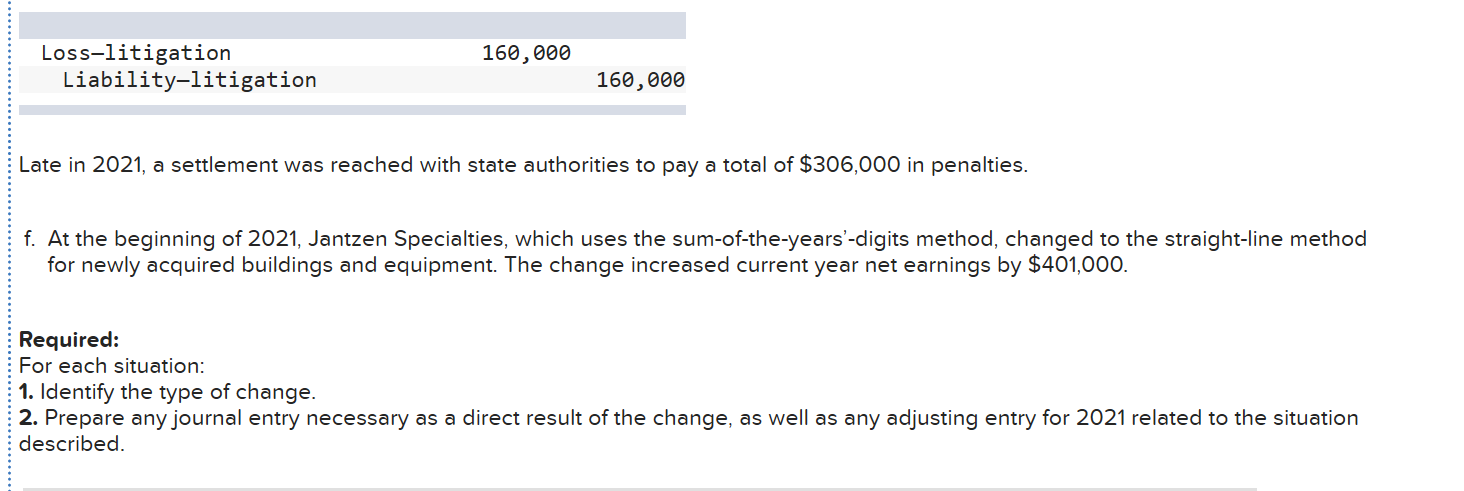Select the Liability—litigation account entry
1464x491 pixels.
coord(190,80)
